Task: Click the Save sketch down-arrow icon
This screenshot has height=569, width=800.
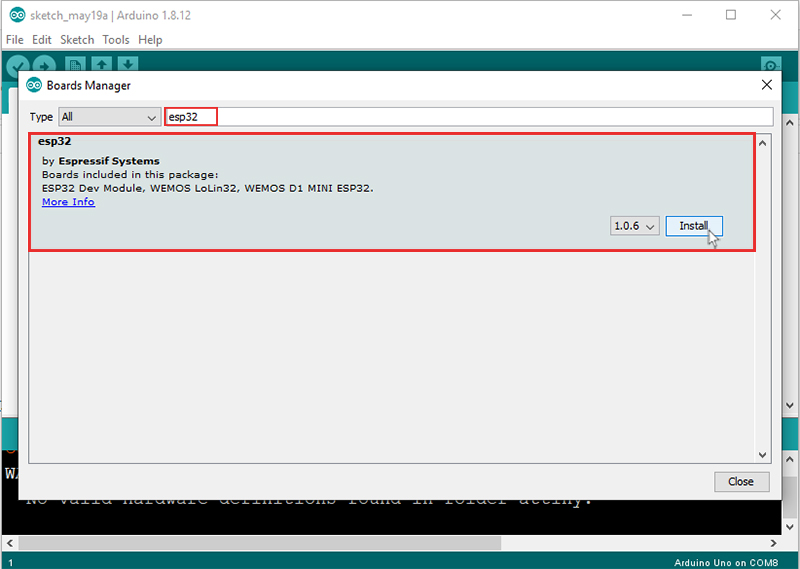Action: (x=128, y=64)
